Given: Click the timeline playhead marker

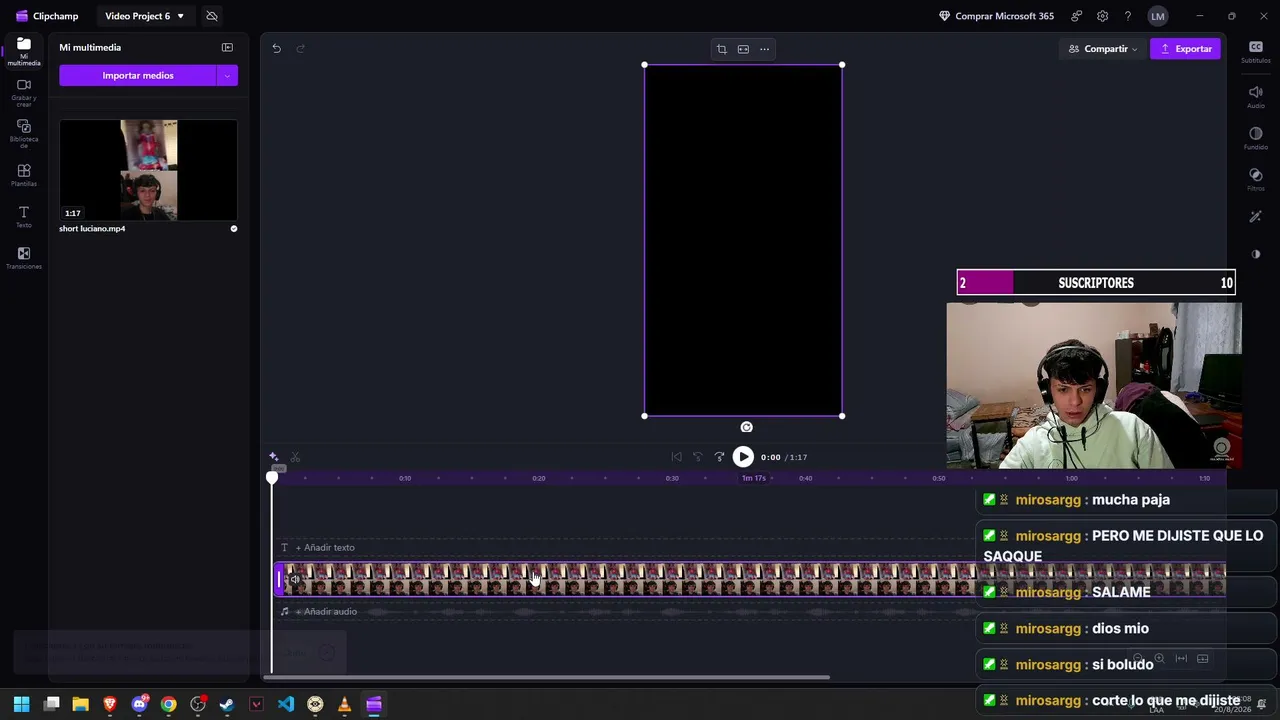Looking at the screenshot, I should pyautogui.click(x=272, y=478).
